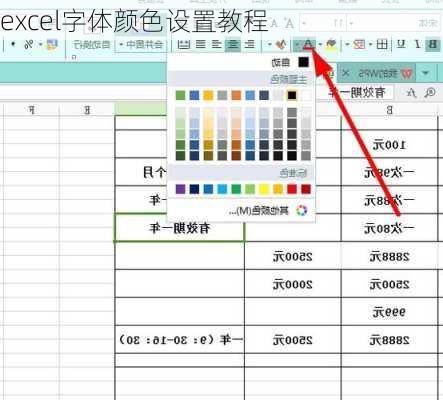Click the highlighted center-align icon
This screenshot has width=443, height=400.
(x=233, y=44)
